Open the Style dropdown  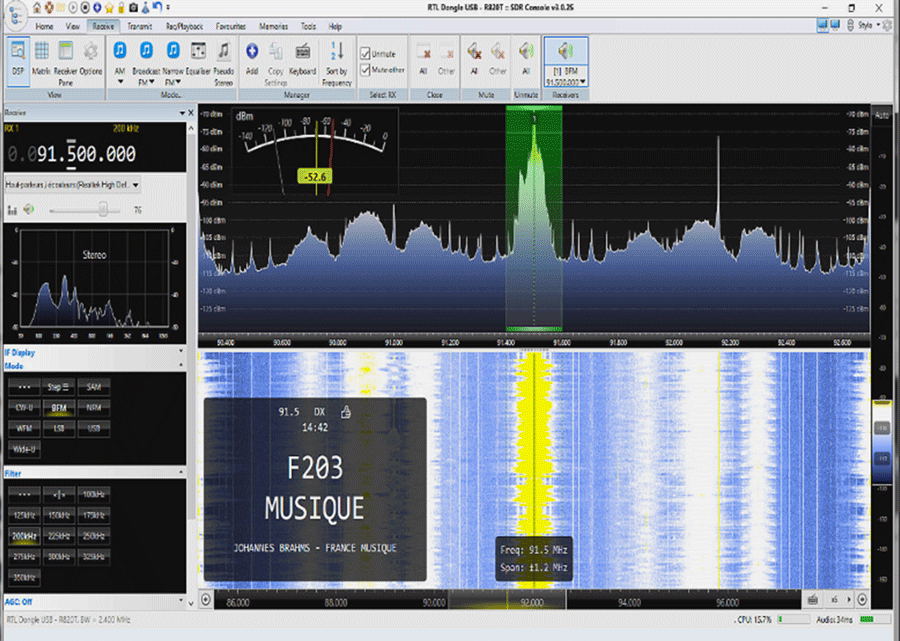(x=868, y=25)
